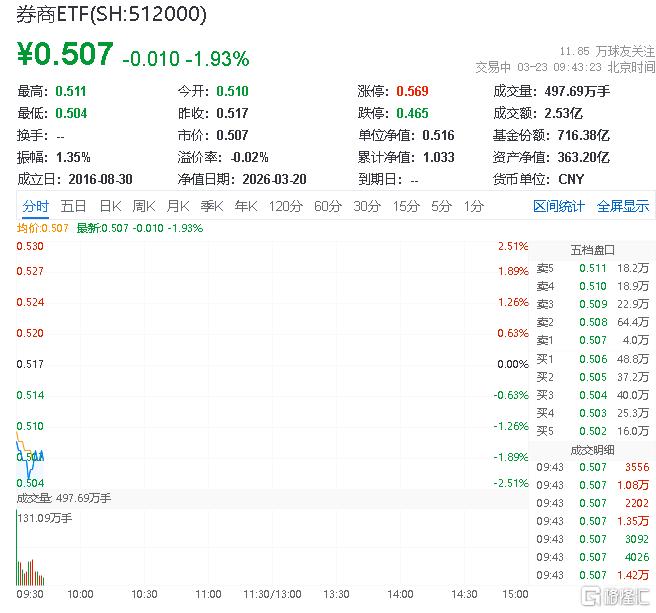Image resolution: width=656 pixels, height=613 pixels.
Task: Select the 买4 order row at 0.503
Action: (592, 413)
